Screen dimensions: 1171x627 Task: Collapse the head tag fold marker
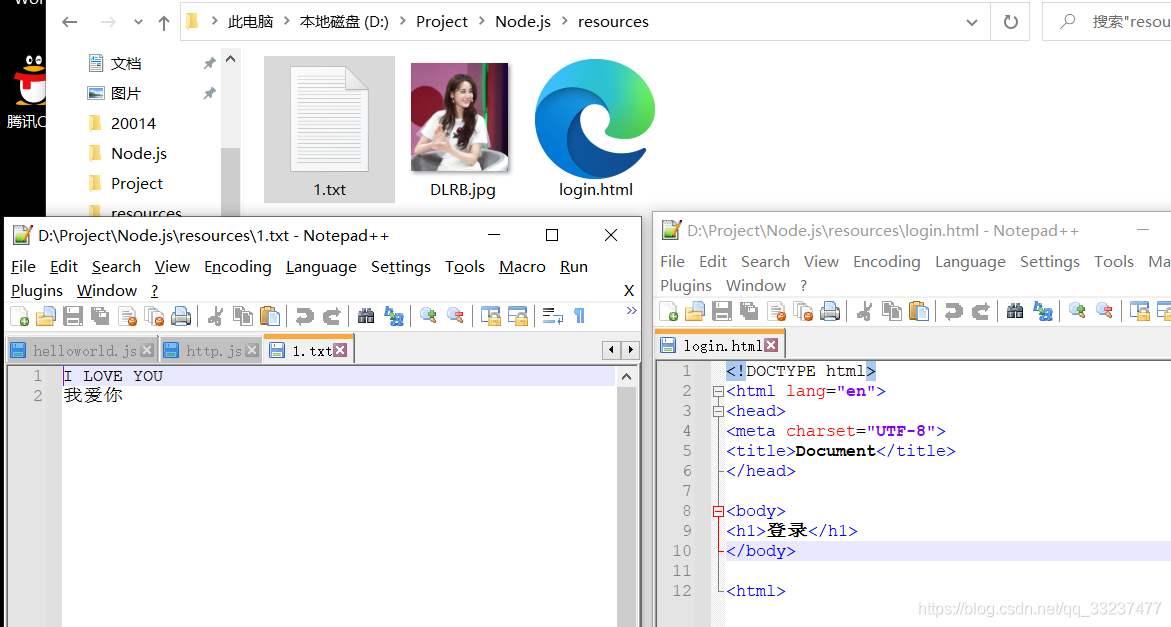[x=718, y=411]
